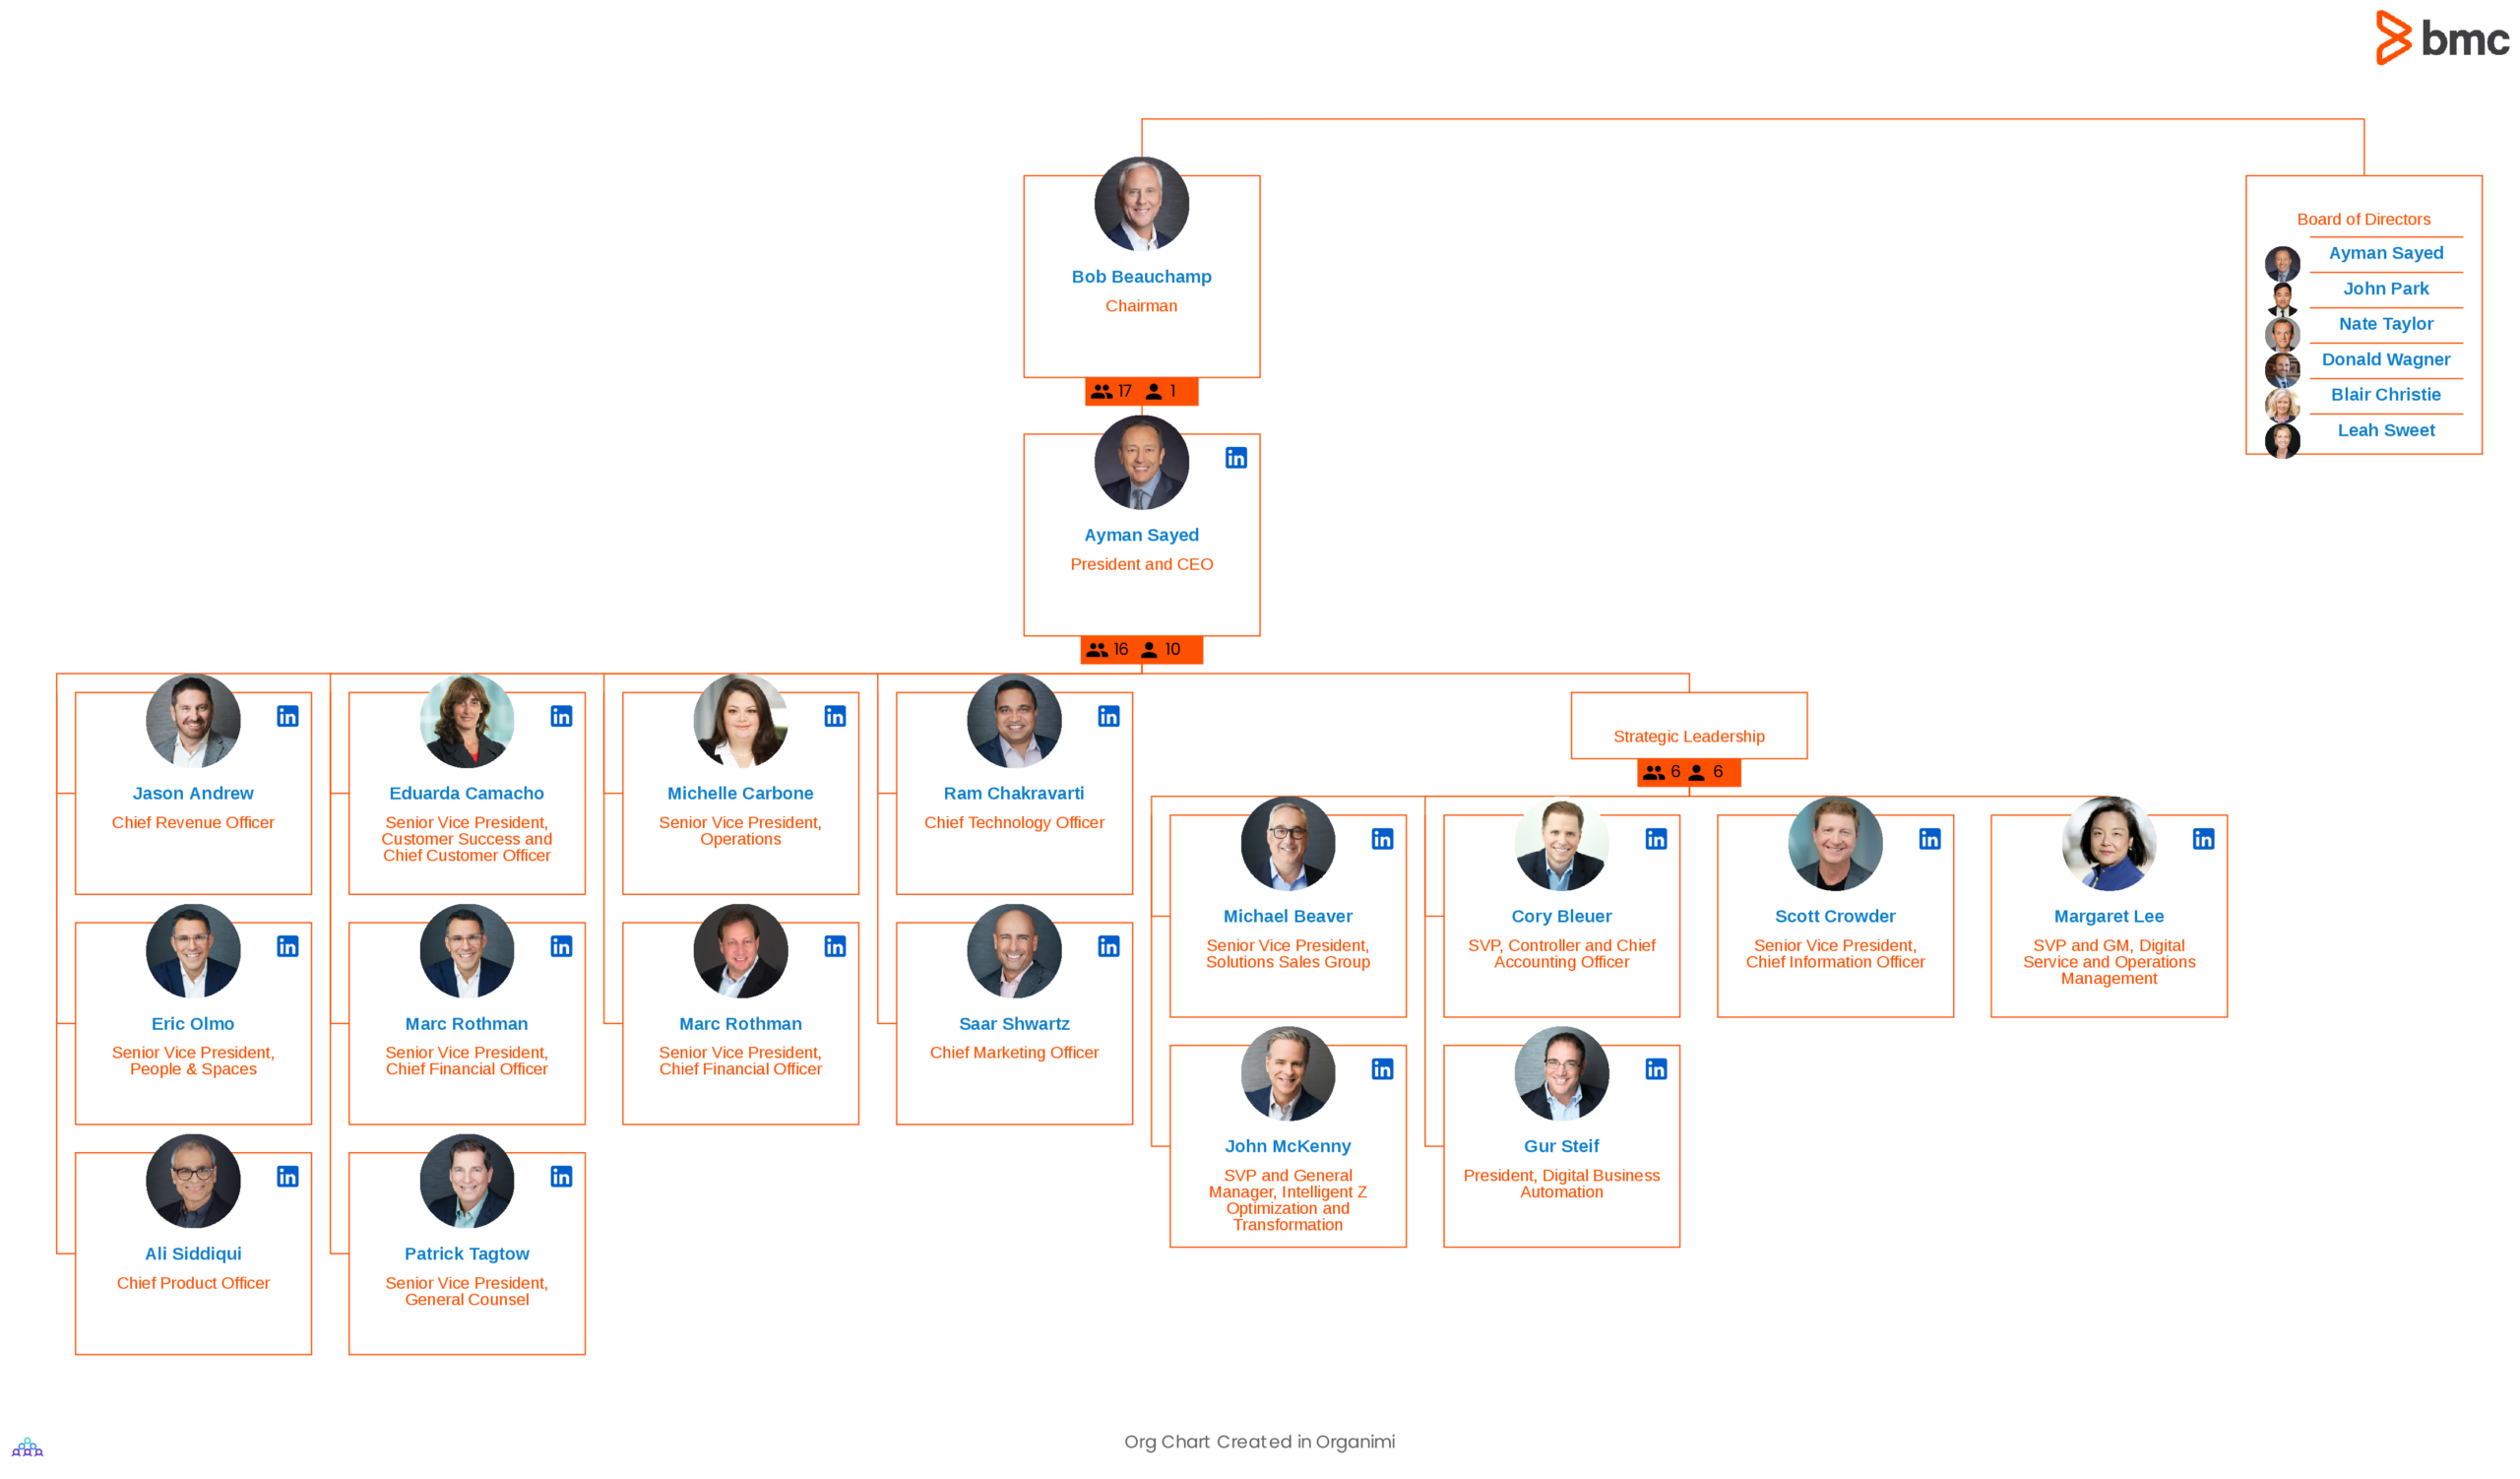Click Margaret Lee's LinkedIn icon
Viewport: 2520px width, 1479px height.
pyautogui.click(x=2203, y=838)
